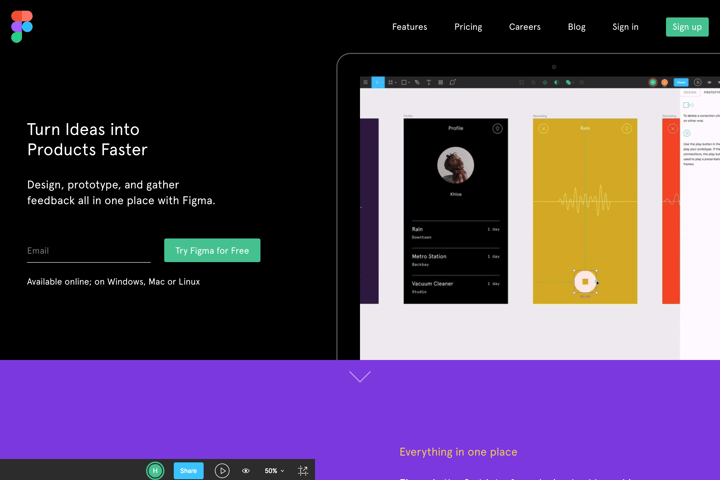Select the Rain Downtown list row

(456, 233)
